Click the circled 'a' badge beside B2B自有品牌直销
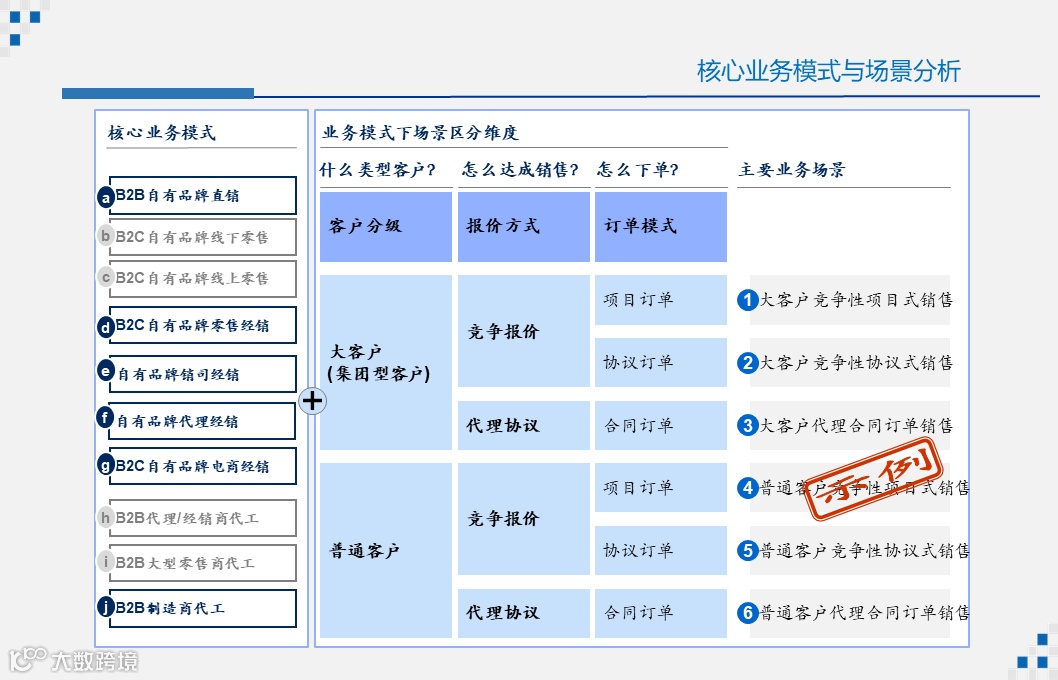1058x680 pixels. (106, 198)
